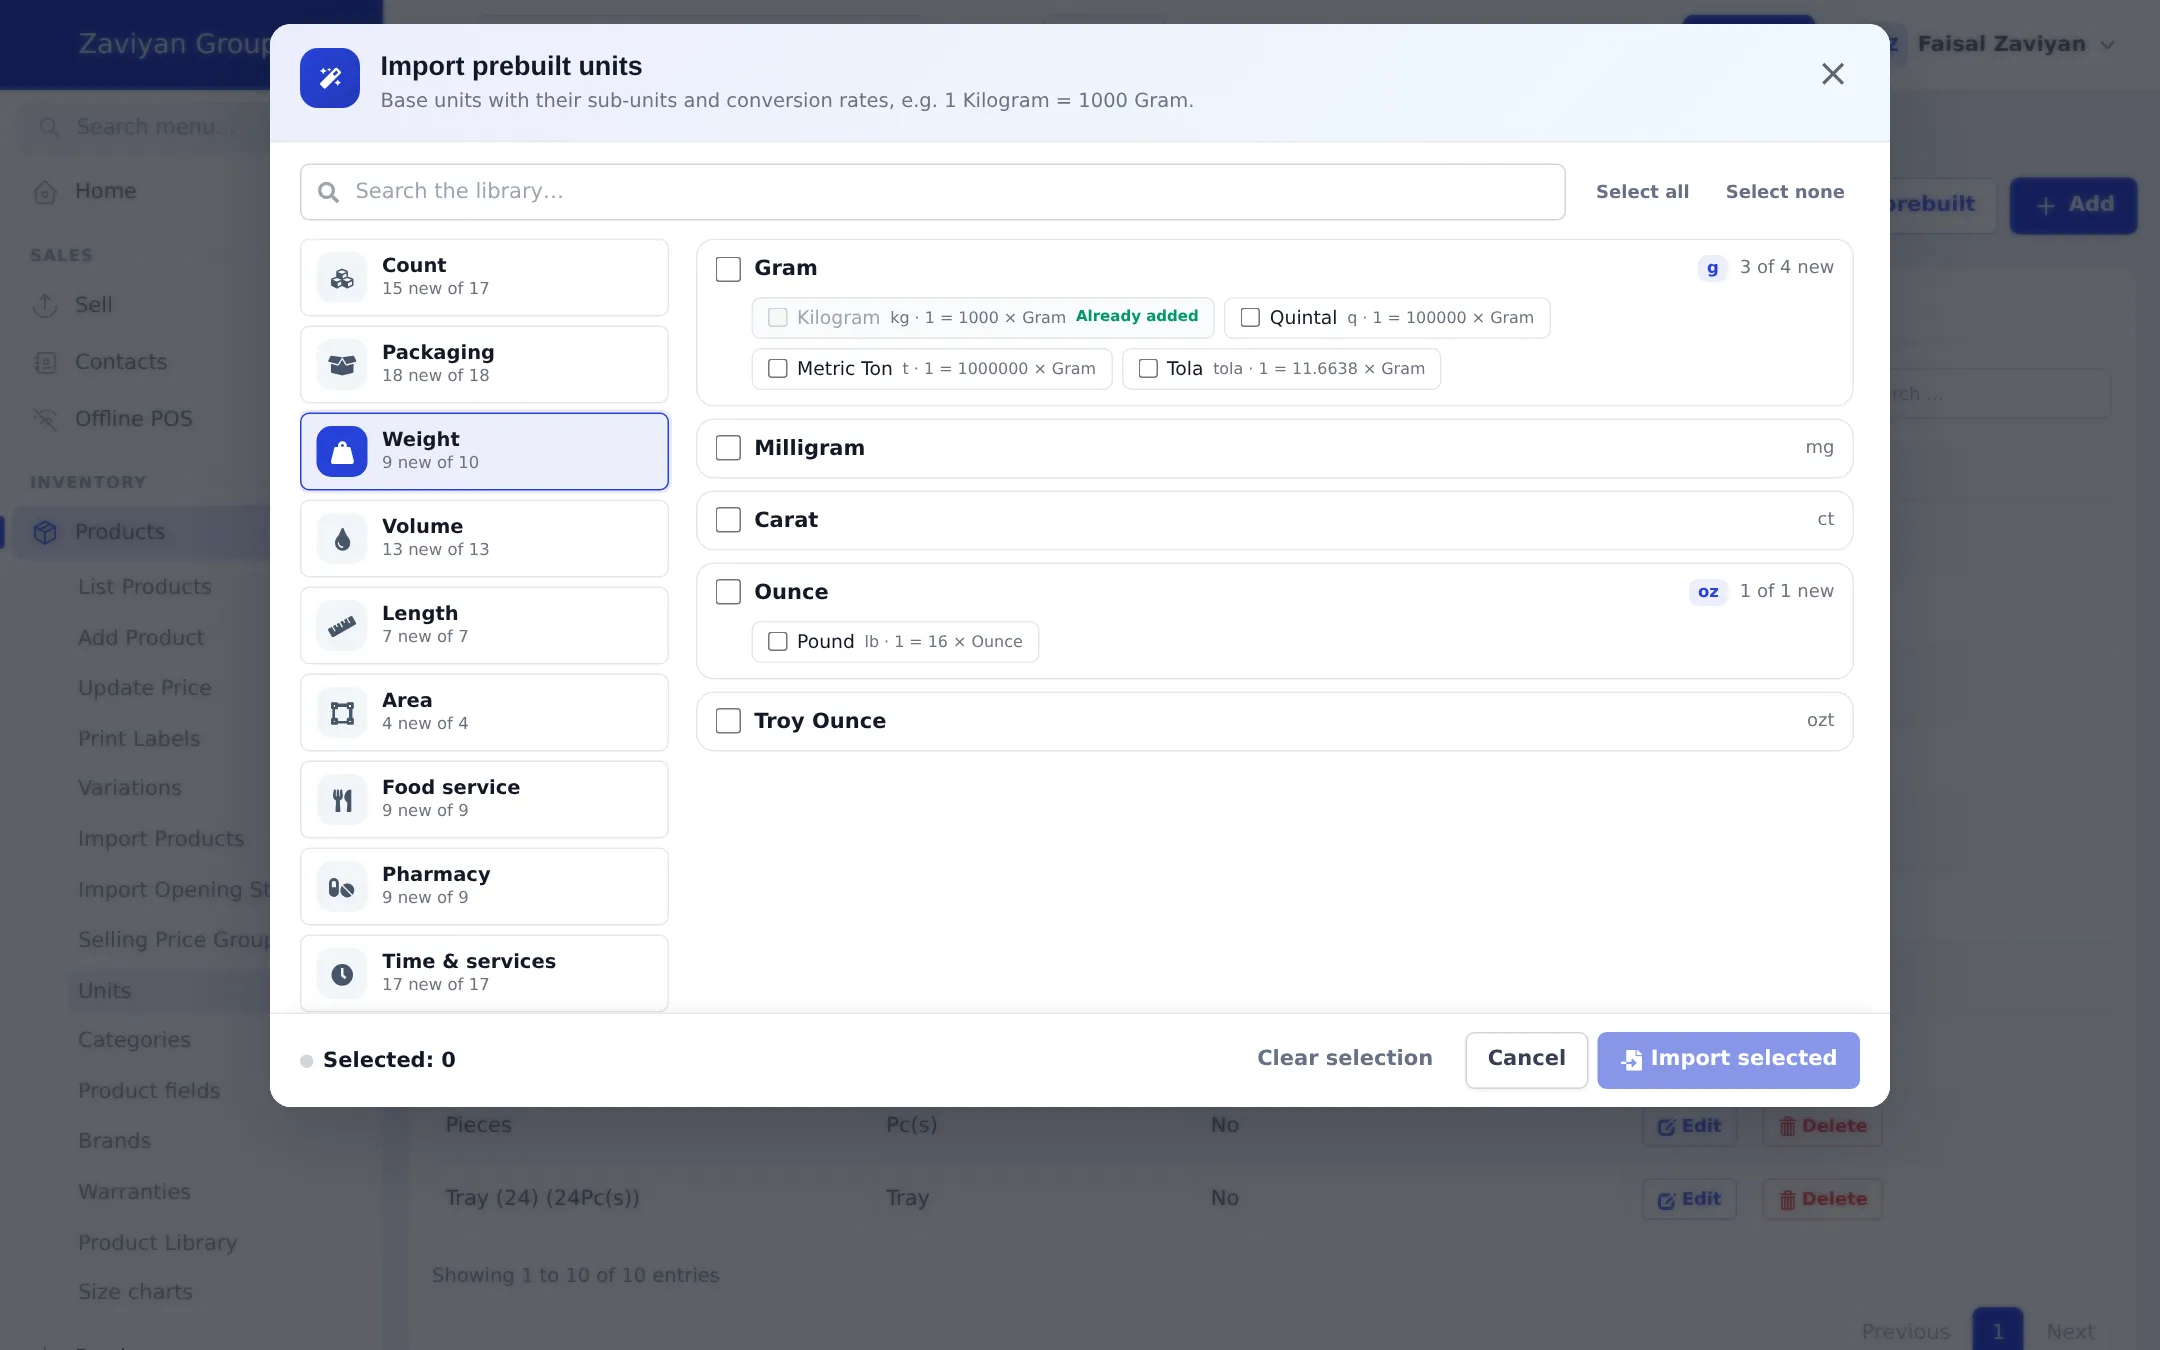
Task: Check the Troy Ounce checkbox
Action: click(728, 721)
